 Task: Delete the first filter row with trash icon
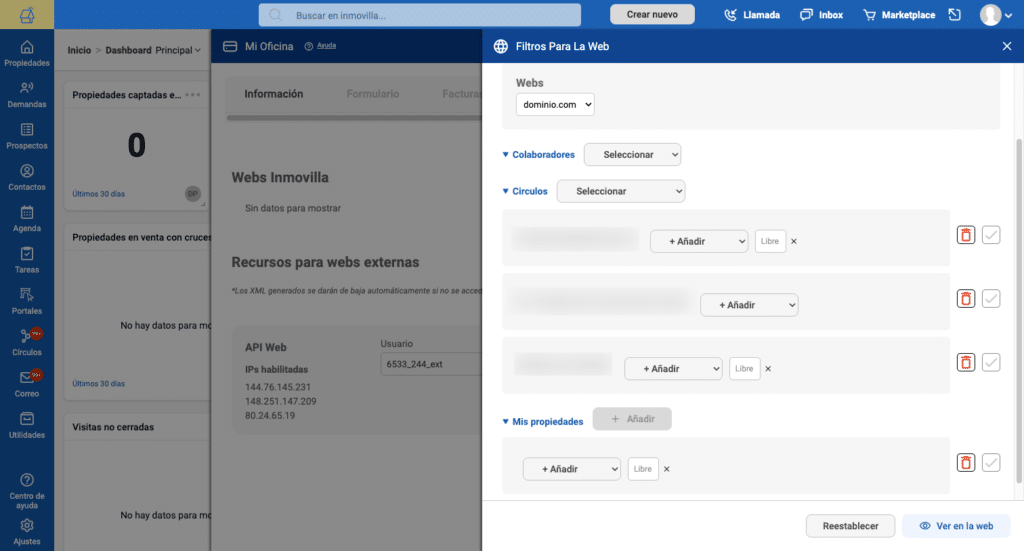coord(965,235)
